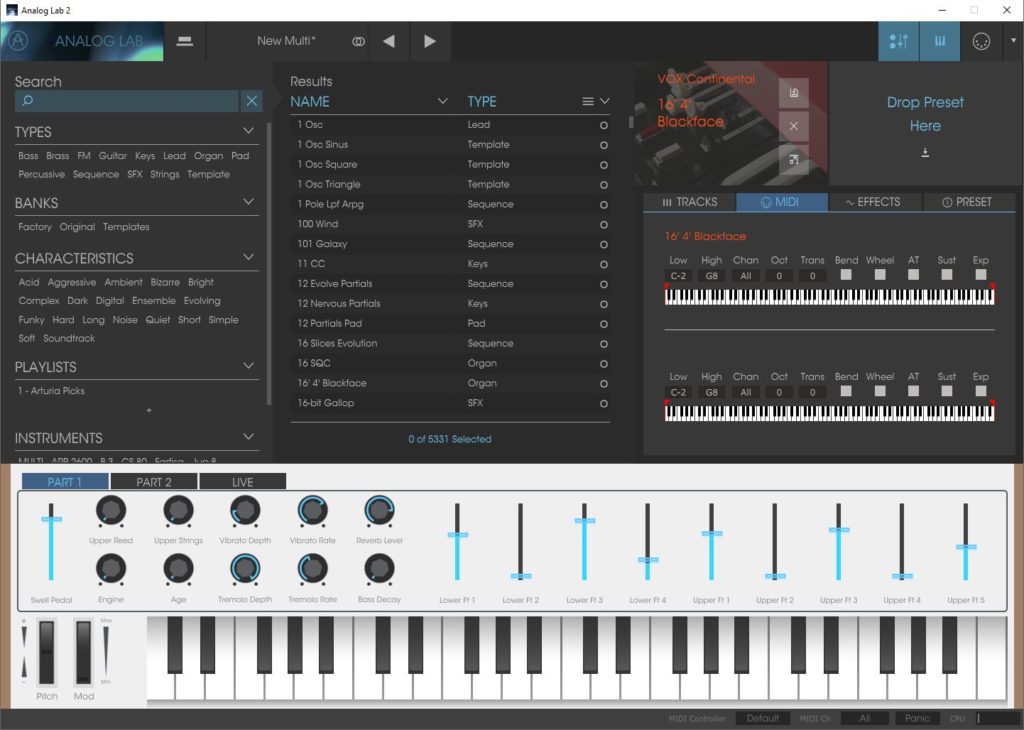Clear the search field with X
Viewport: 1024px width, 730px height.
[x=251, y=101]
